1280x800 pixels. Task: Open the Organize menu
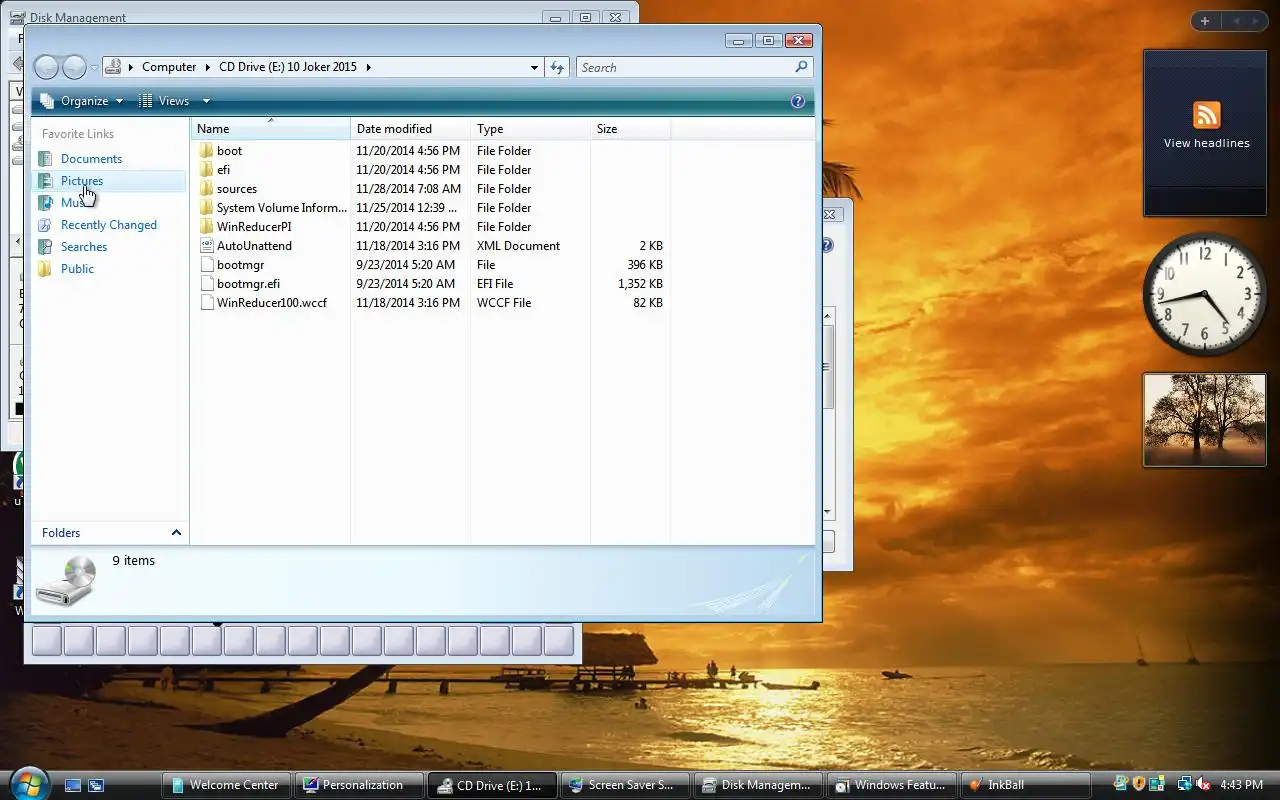82,101
